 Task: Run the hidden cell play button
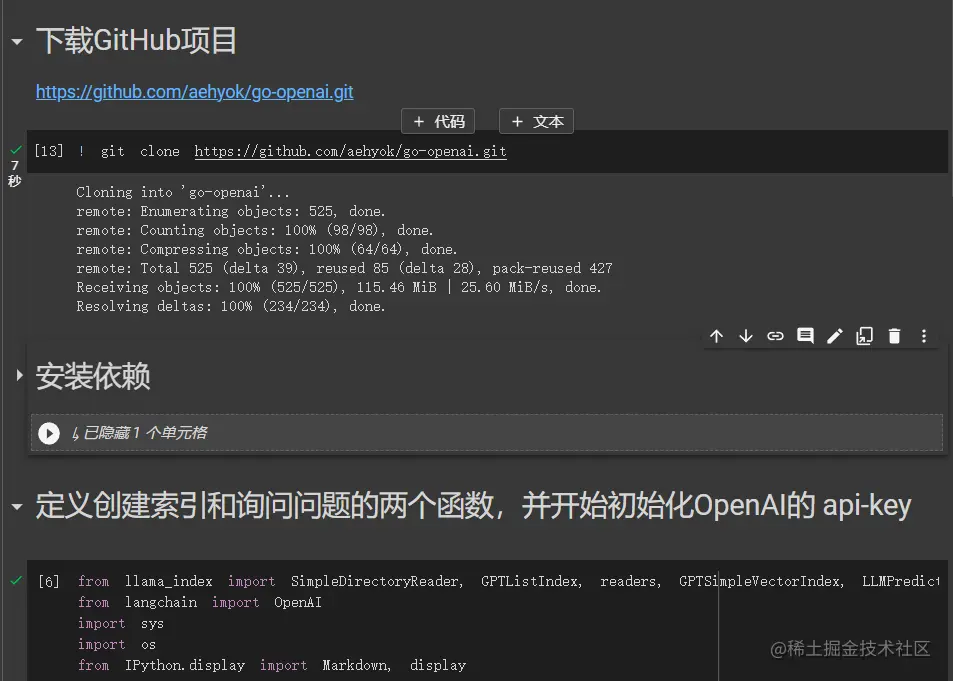tap(49, 434)
